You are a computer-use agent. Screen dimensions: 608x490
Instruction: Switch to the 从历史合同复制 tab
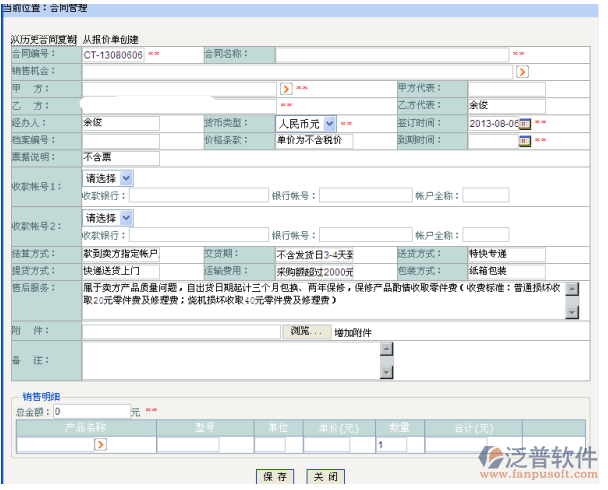click(43, 38)
